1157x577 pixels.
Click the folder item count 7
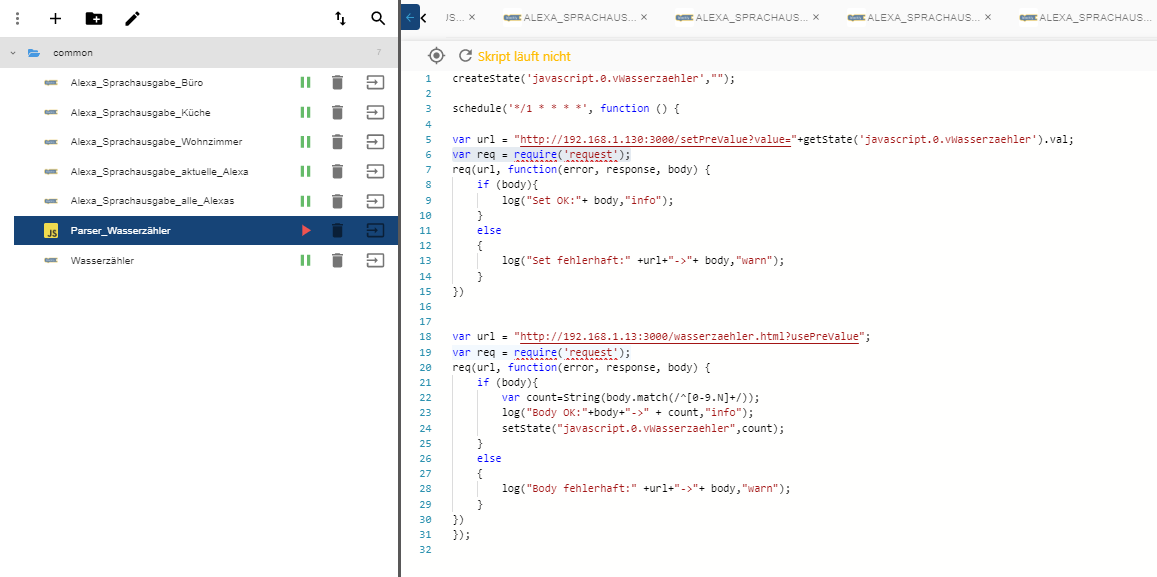pos(379,53)
